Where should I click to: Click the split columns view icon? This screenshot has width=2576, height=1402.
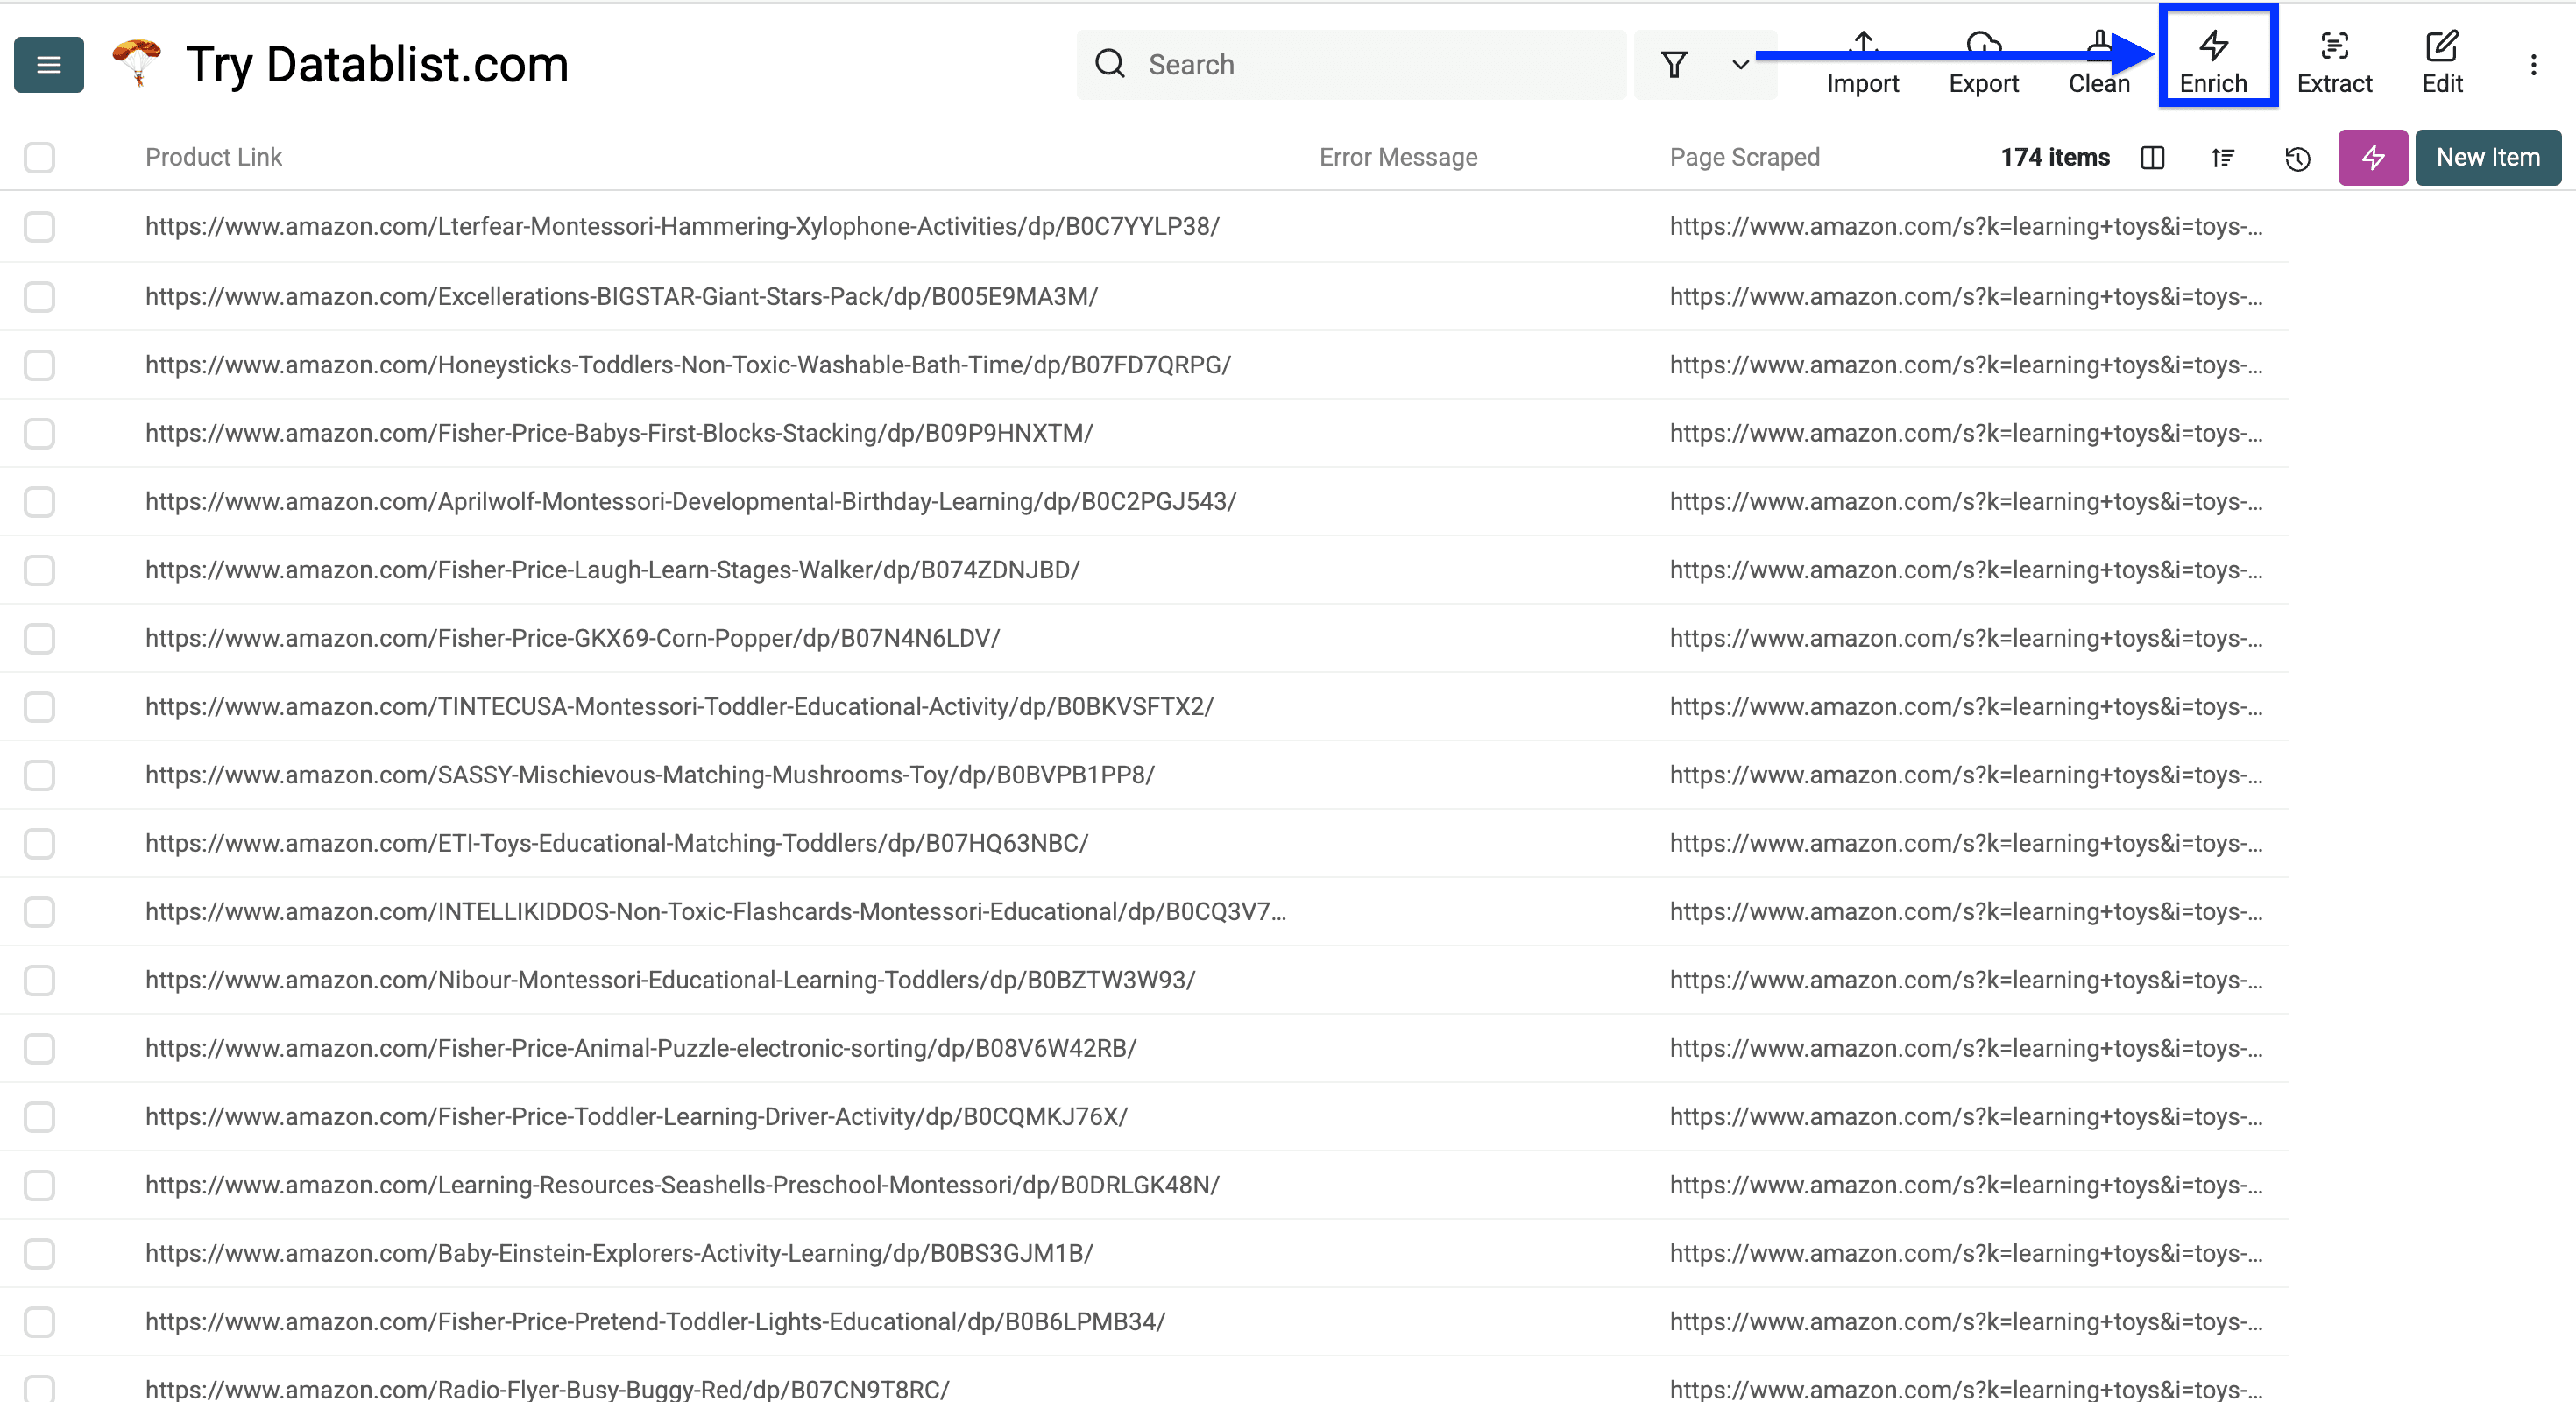(x=2153, y=158)
